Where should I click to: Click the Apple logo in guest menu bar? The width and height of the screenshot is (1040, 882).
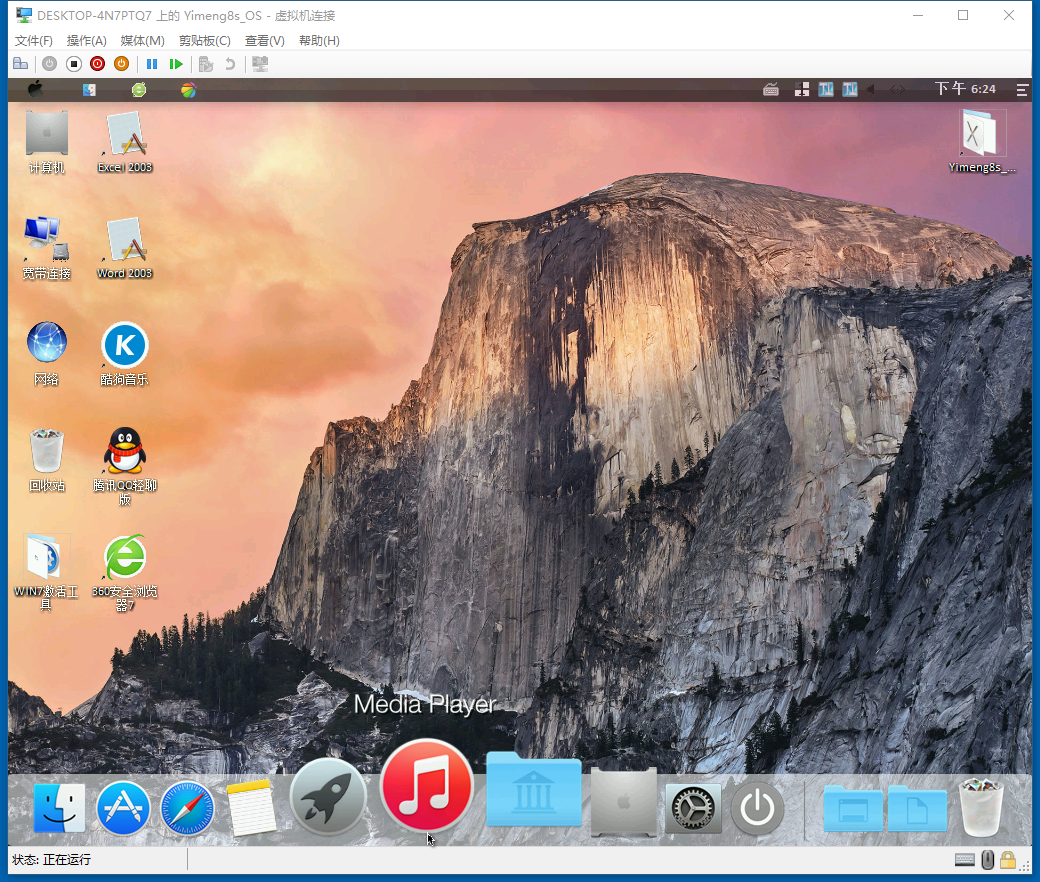pos(36,89)
